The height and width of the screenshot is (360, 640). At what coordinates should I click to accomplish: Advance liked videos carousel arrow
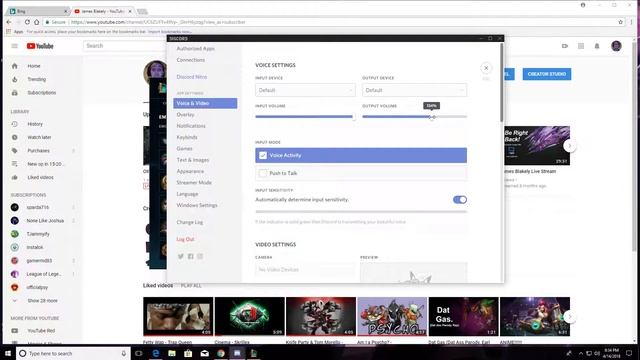point(570,317)
